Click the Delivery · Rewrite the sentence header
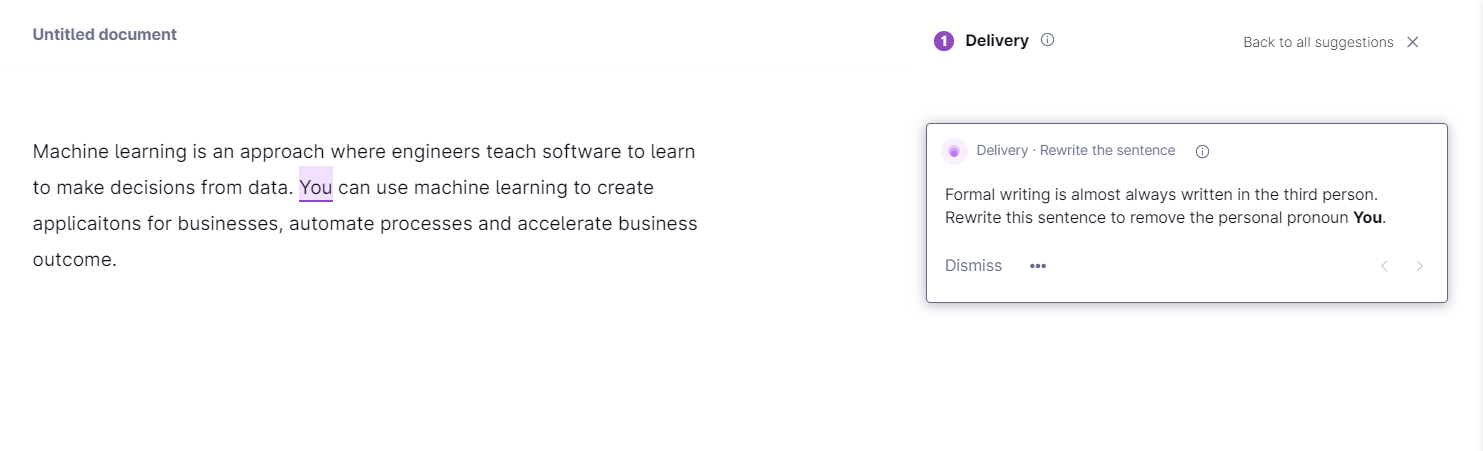Screen dimensions: 1483x451 point(1076,151)
